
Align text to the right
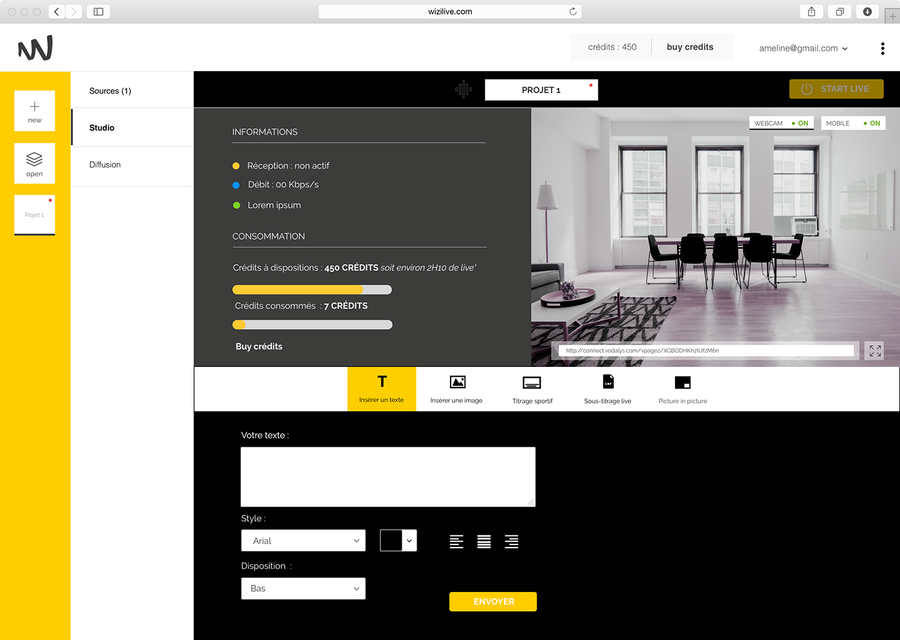511,542
